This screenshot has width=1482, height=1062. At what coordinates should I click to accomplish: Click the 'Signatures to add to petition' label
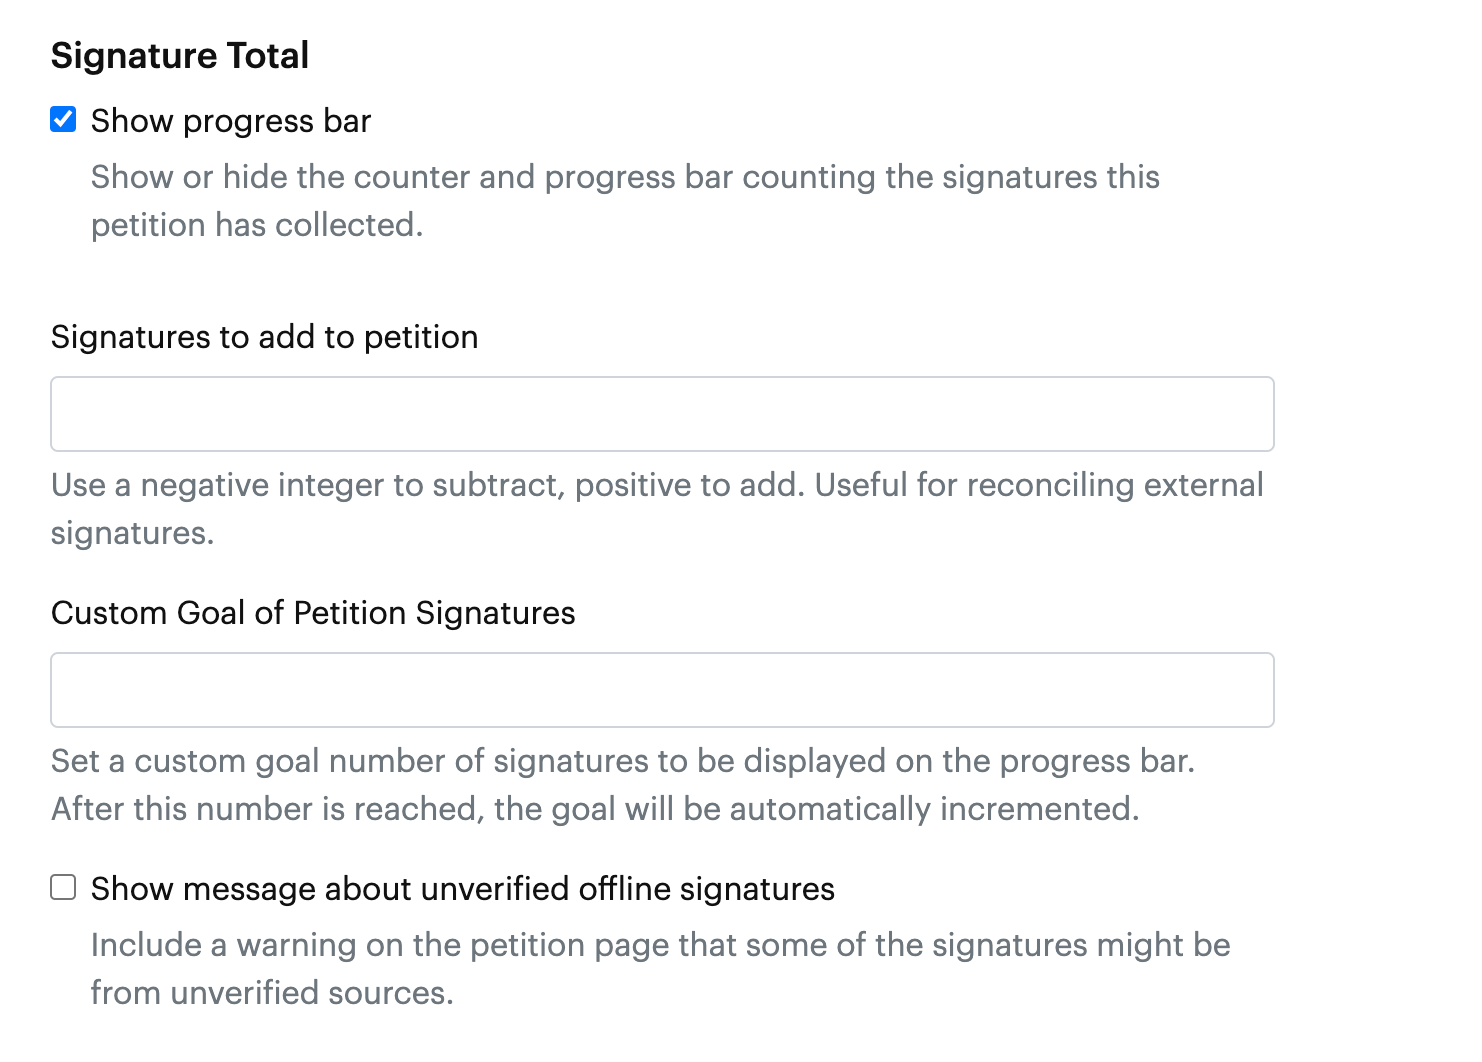click(265, 337)
